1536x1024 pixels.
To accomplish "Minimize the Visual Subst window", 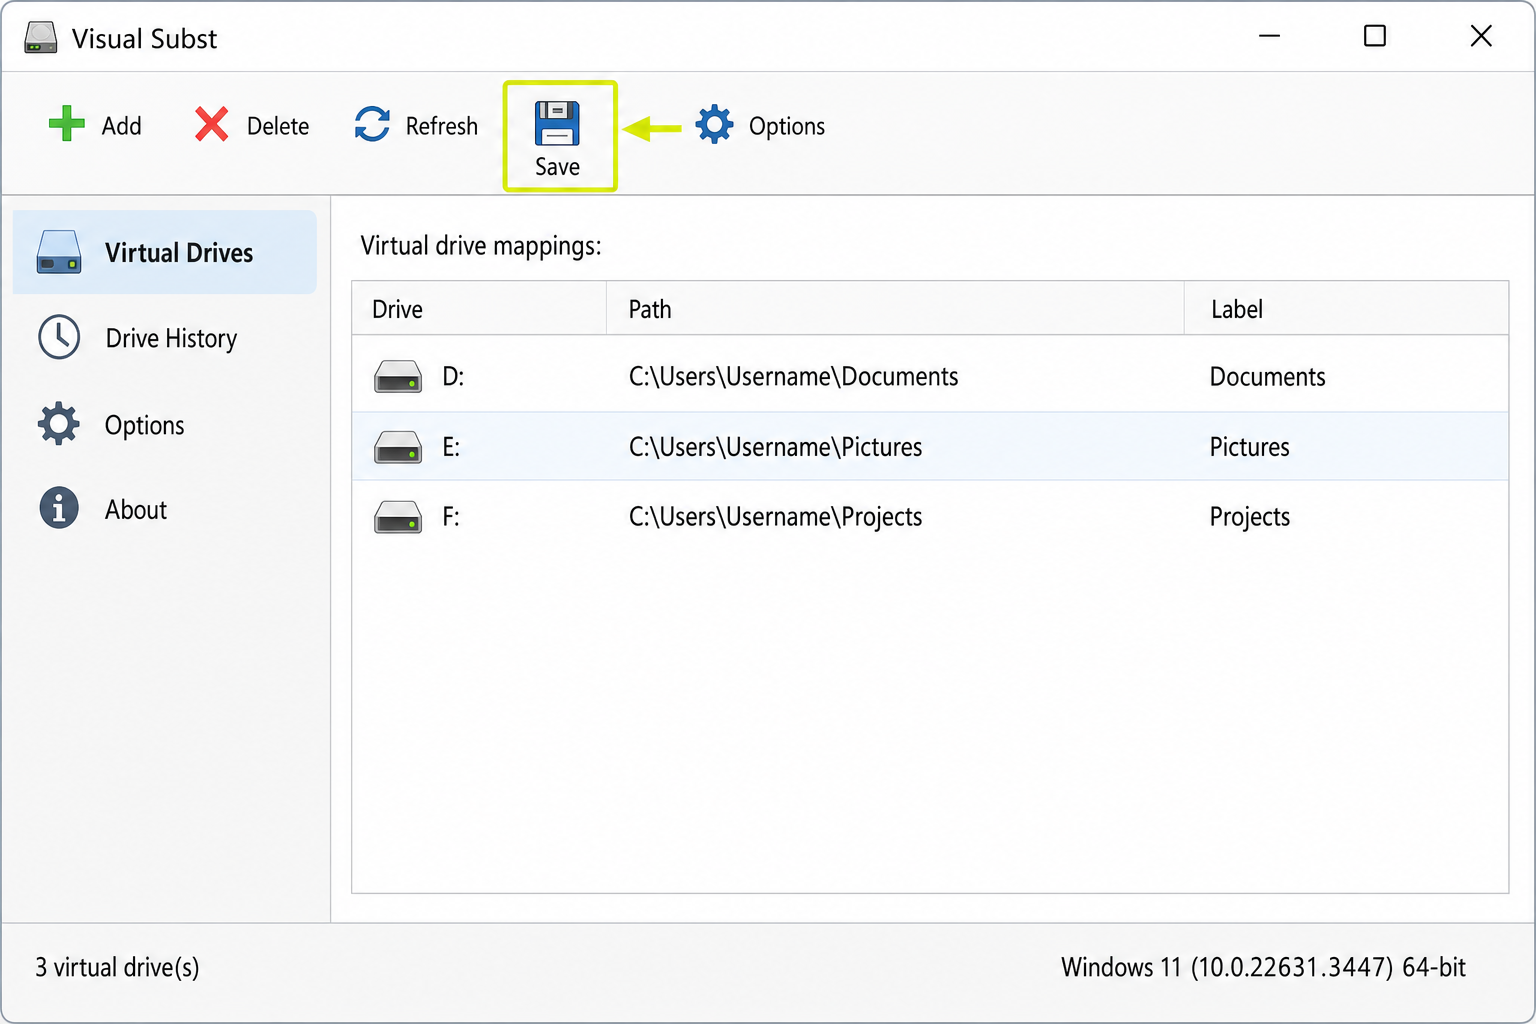I will coord(1269,36).
